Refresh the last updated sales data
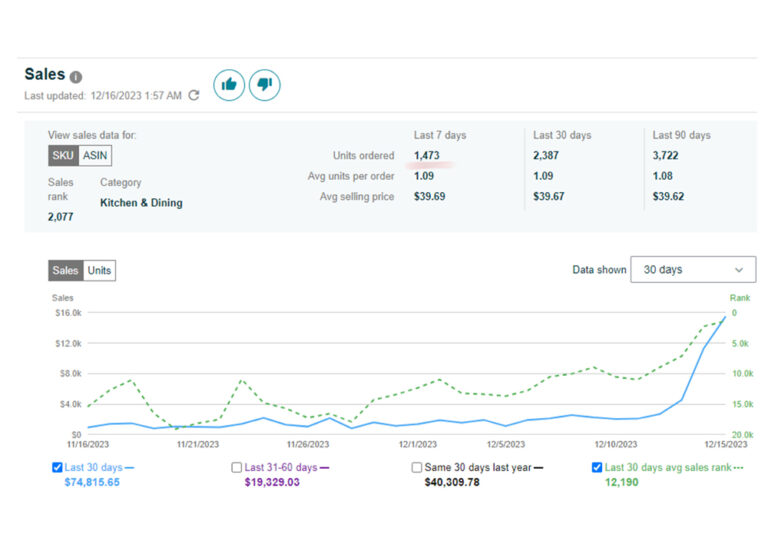 click(194, 95)
